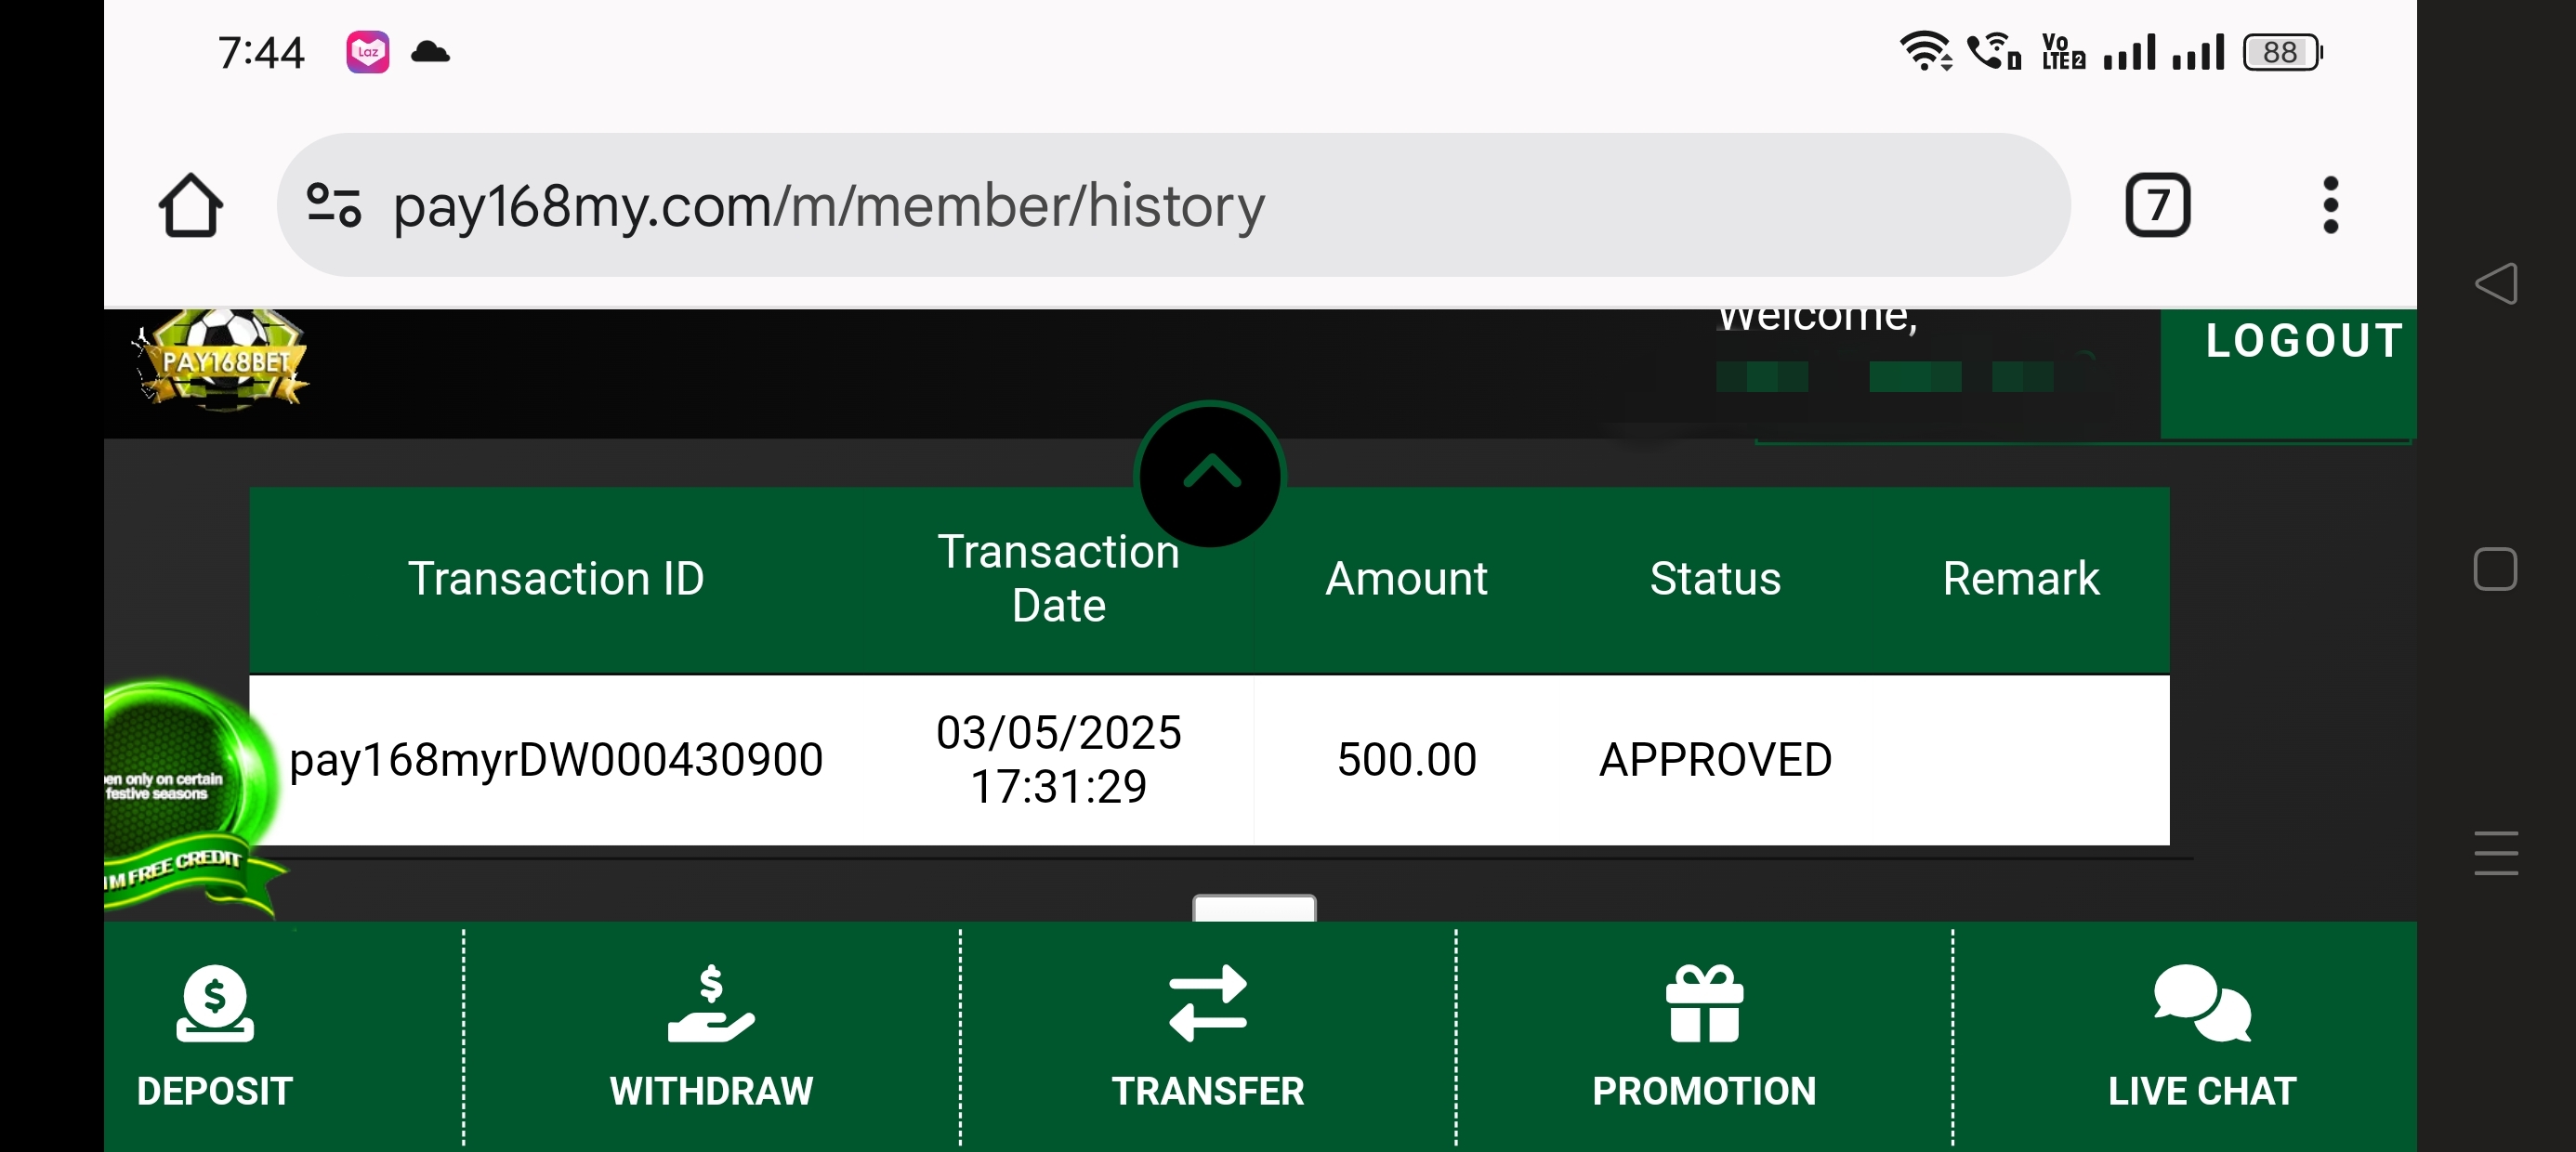Tap the browser home icon

(x=190, y=206)
